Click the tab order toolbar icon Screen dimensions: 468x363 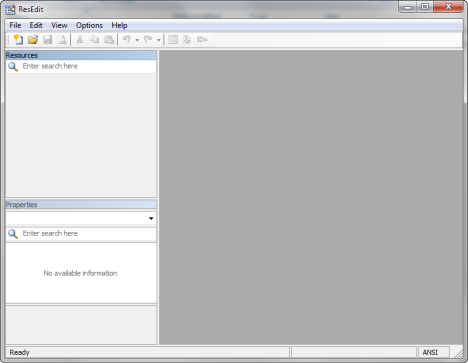187,40
